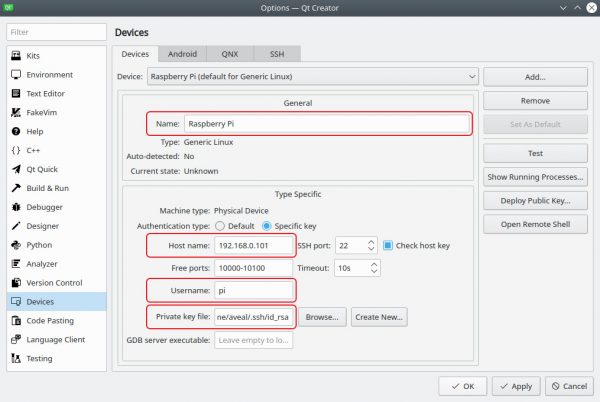Open the Analyzer icon
Screen dimensions: 600x402
[x=16, y=264]
